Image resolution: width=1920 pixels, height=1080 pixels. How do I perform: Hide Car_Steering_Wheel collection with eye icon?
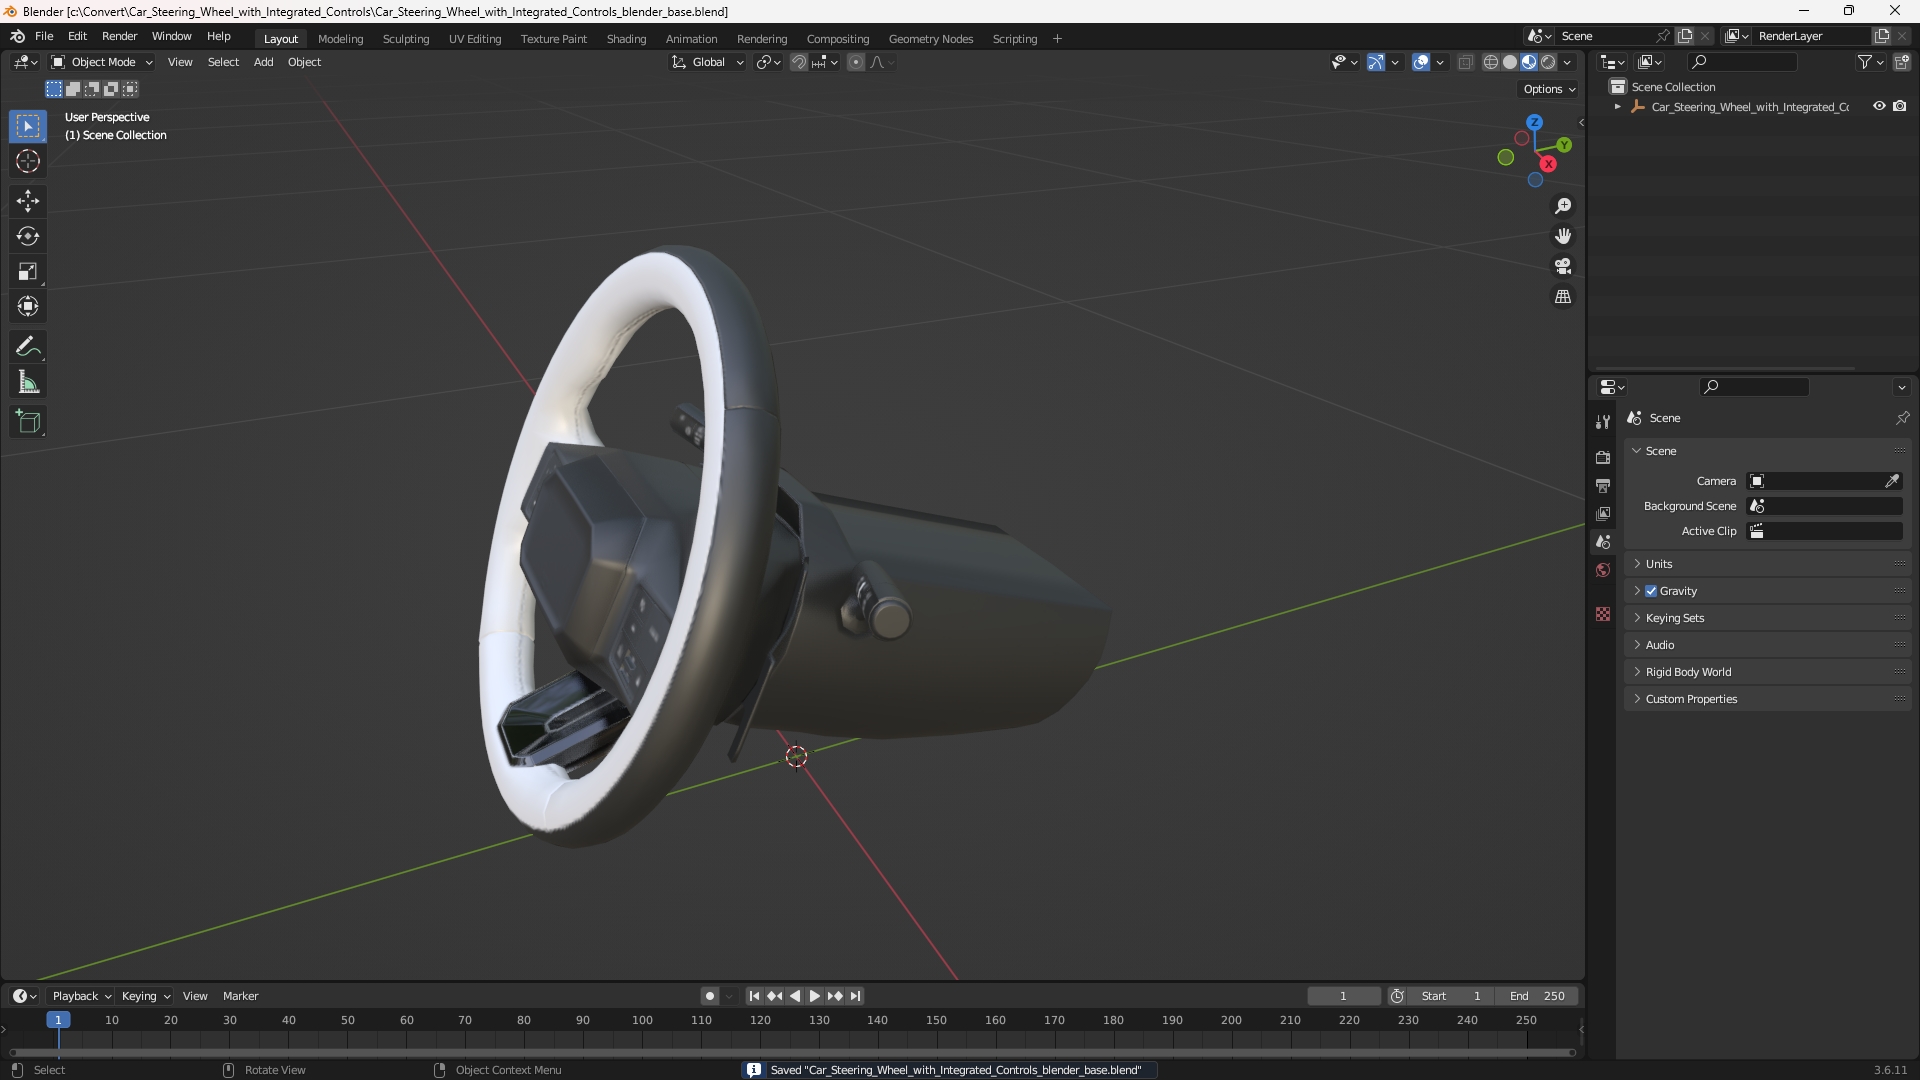pos(1879,106)
